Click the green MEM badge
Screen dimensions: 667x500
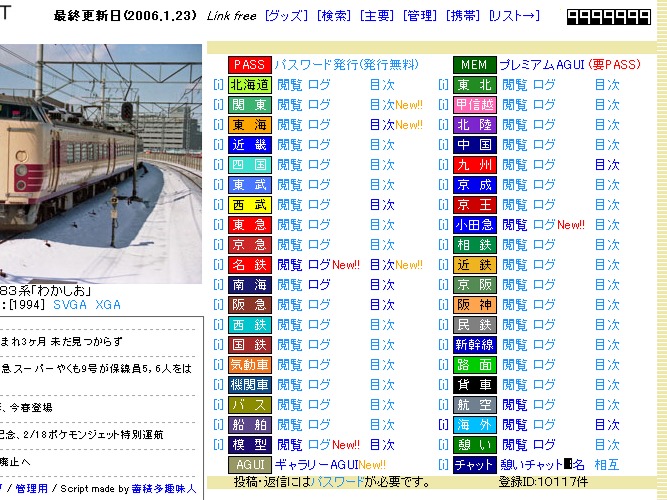pyautogui.click(x=474, y=65)
